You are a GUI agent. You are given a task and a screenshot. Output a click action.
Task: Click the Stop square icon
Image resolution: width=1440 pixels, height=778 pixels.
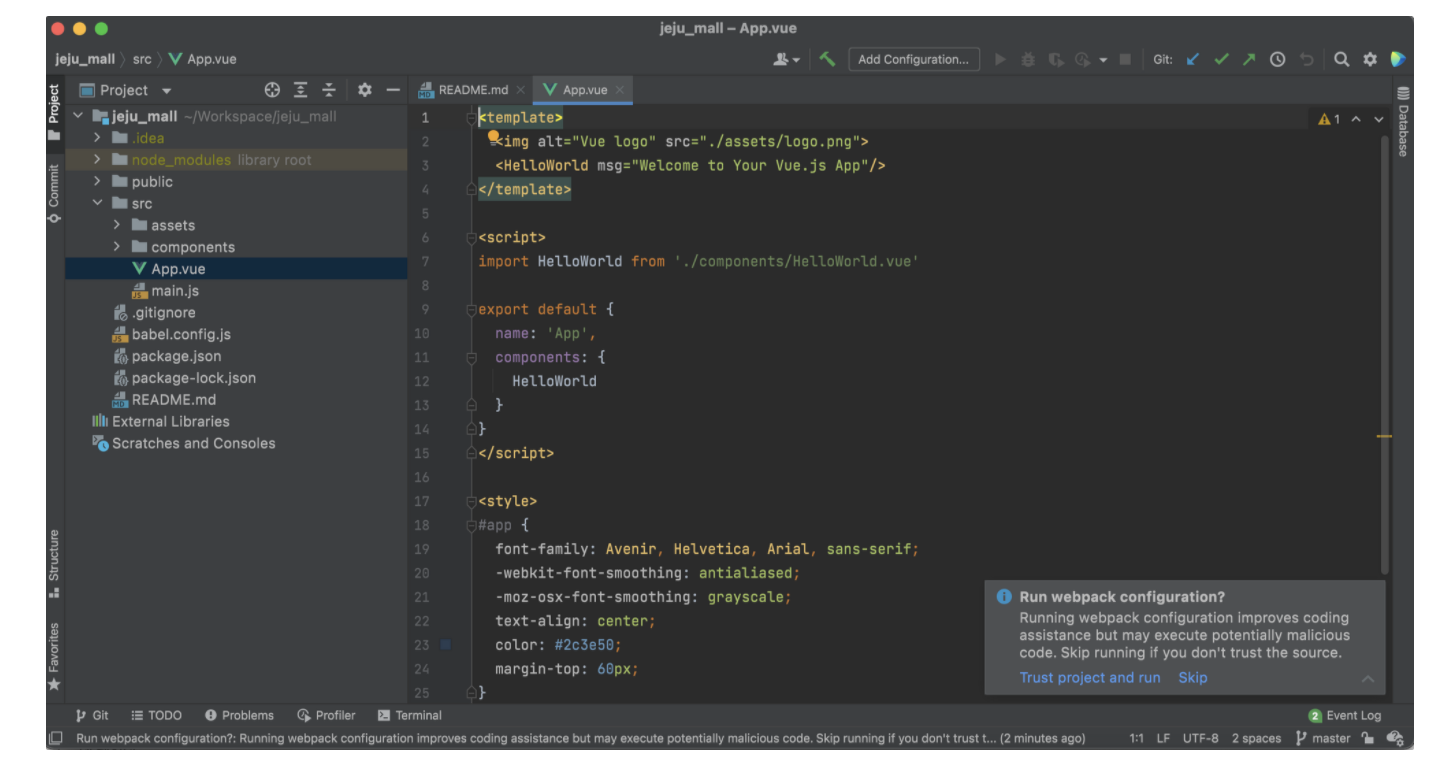click(1125, 60)
